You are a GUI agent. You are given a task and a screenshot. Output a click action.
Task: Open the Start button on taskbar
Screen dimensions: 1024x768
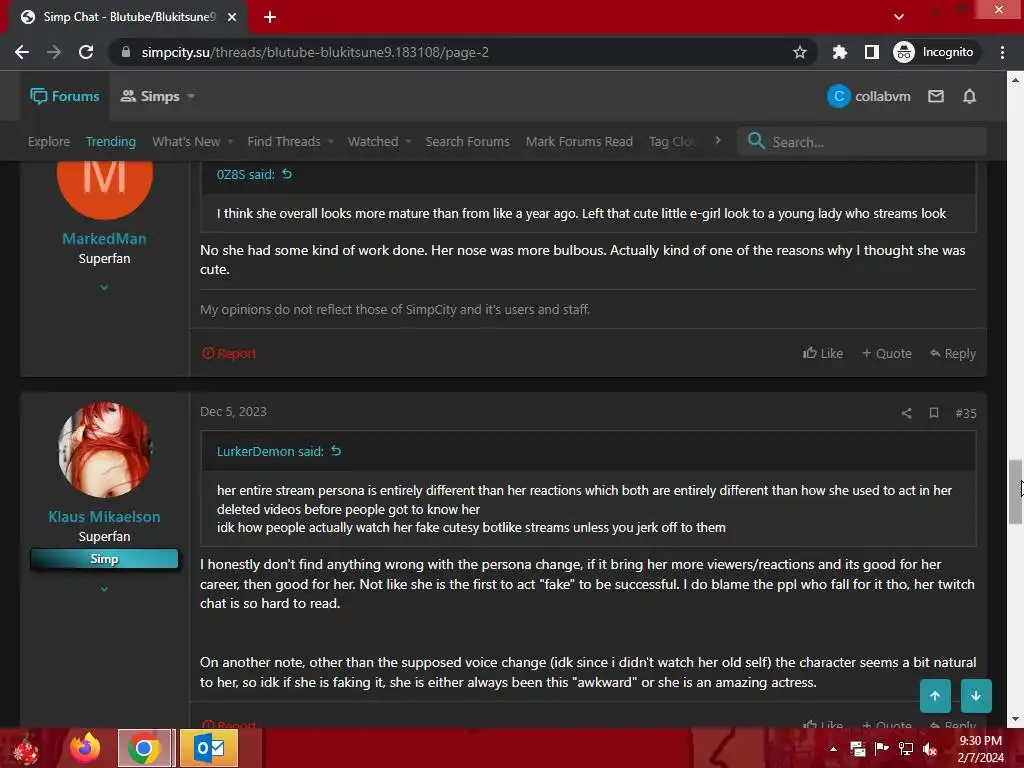pos(27,748)
